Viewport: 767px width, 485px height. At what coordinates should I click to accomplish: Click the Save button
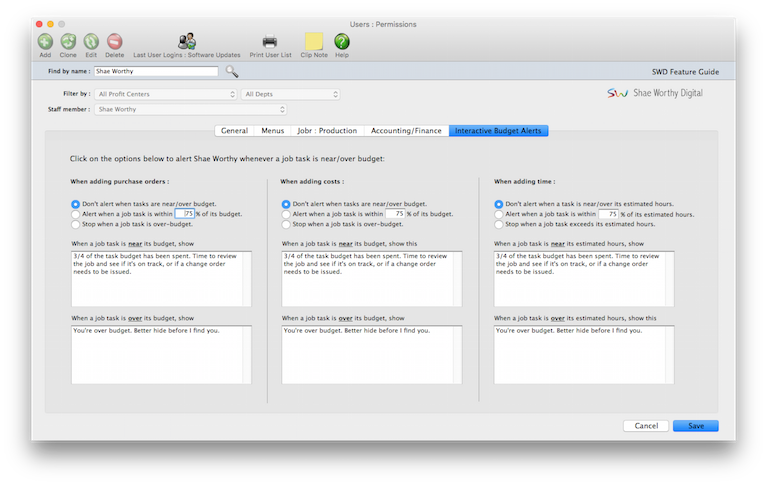click(695, 425)
